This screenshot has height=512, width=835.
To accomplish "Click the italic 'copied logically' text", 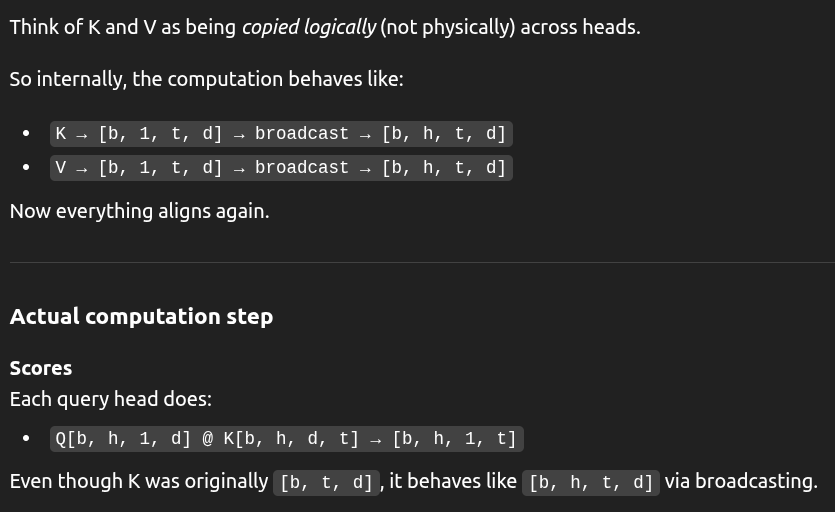I will [x=309, y=27].
